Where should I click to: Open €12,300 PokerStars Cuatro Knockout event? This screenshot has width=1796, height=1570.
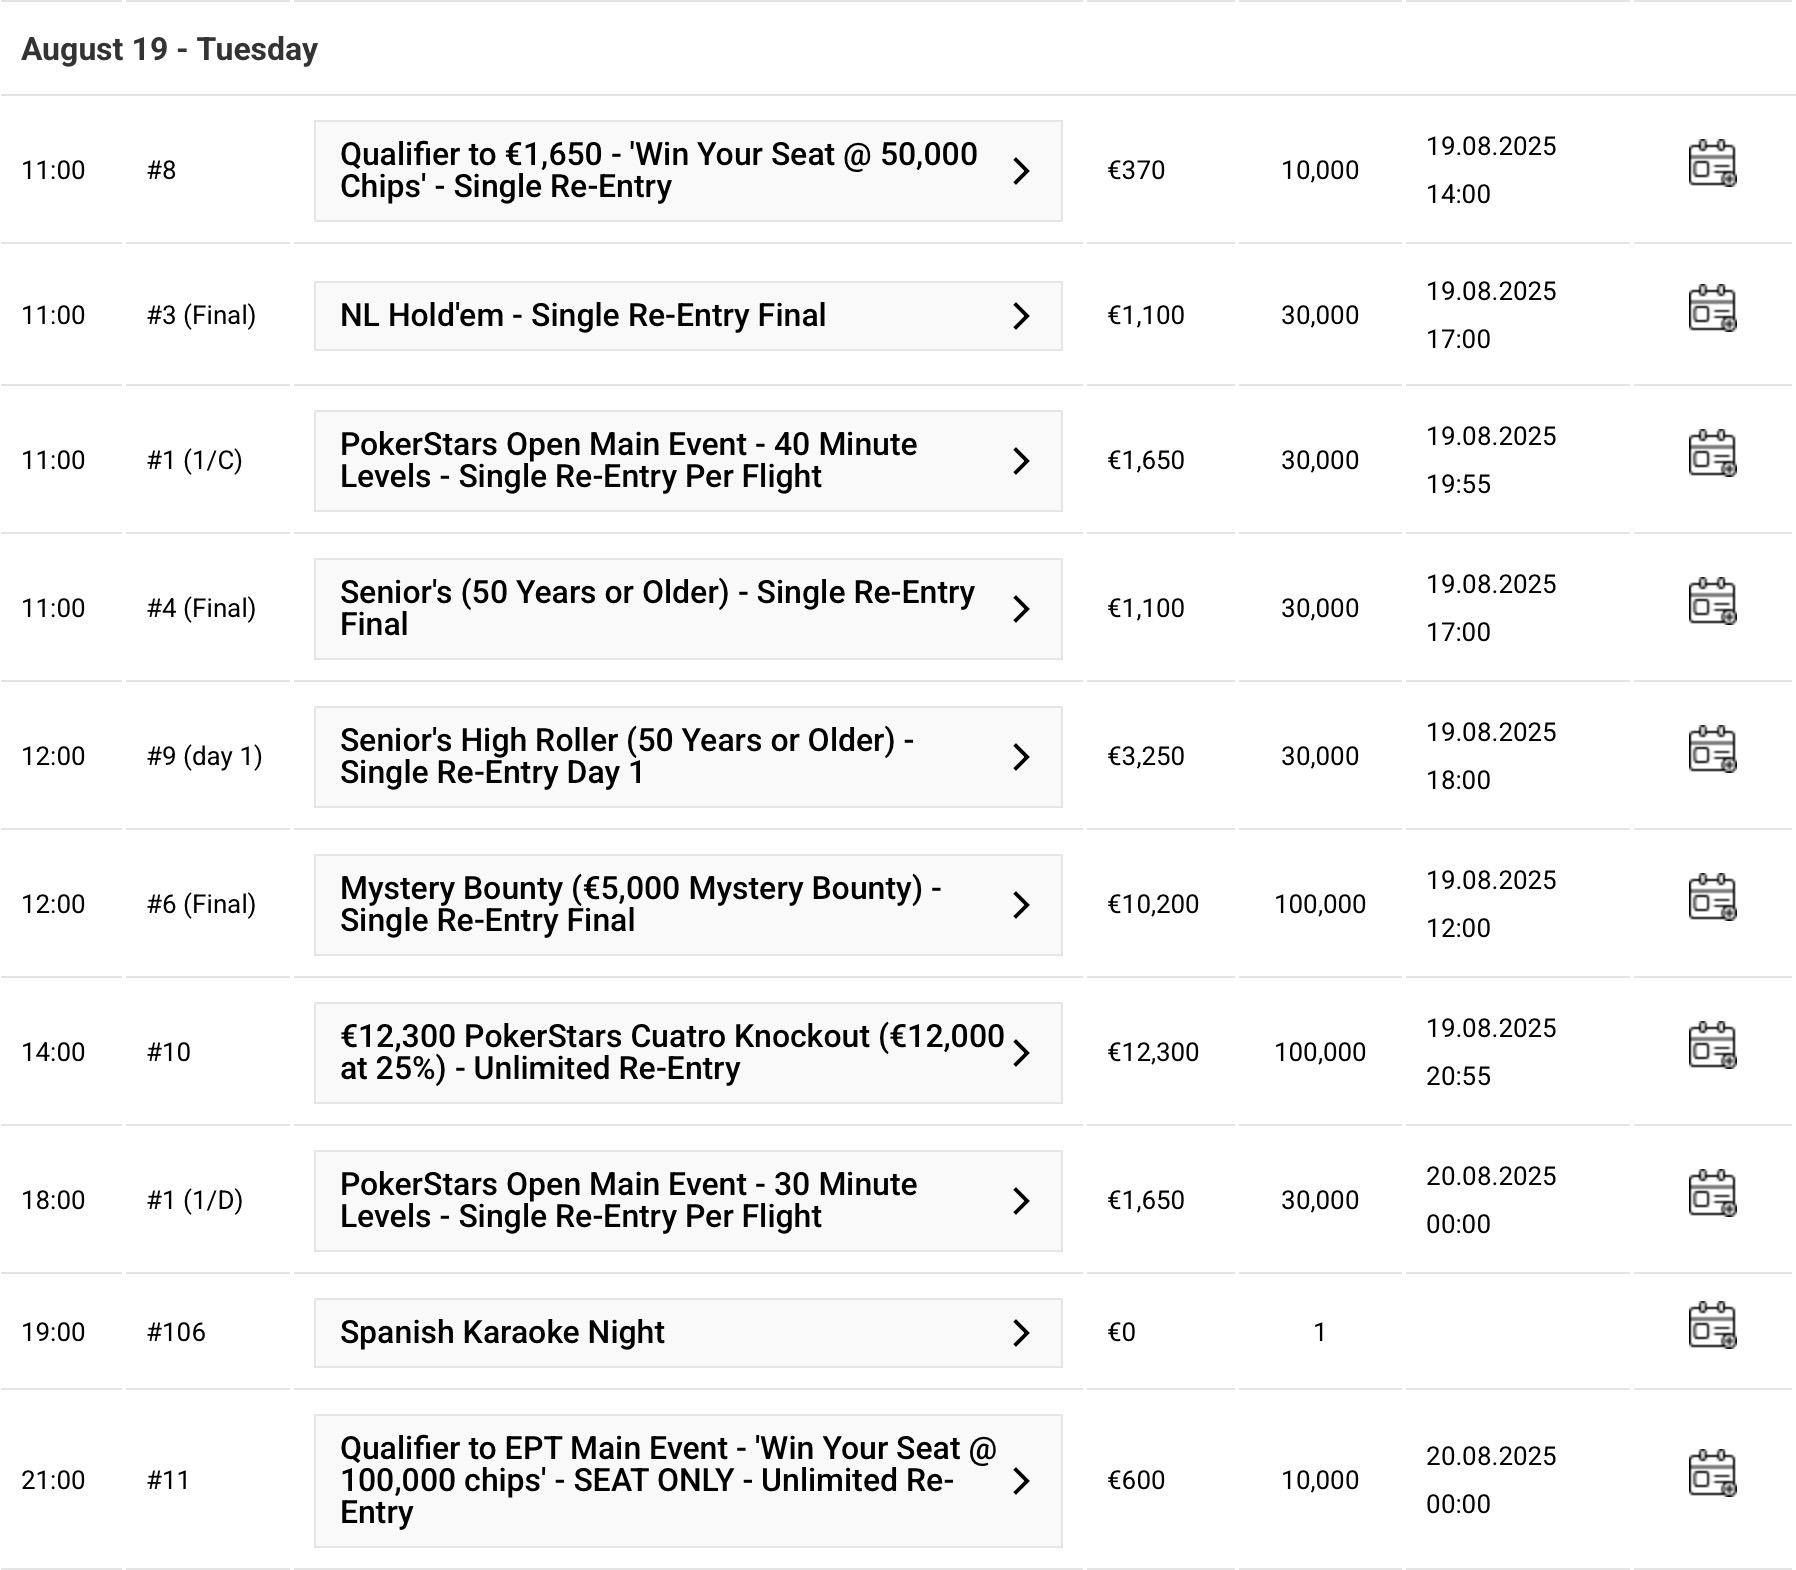pos(658,1053)
